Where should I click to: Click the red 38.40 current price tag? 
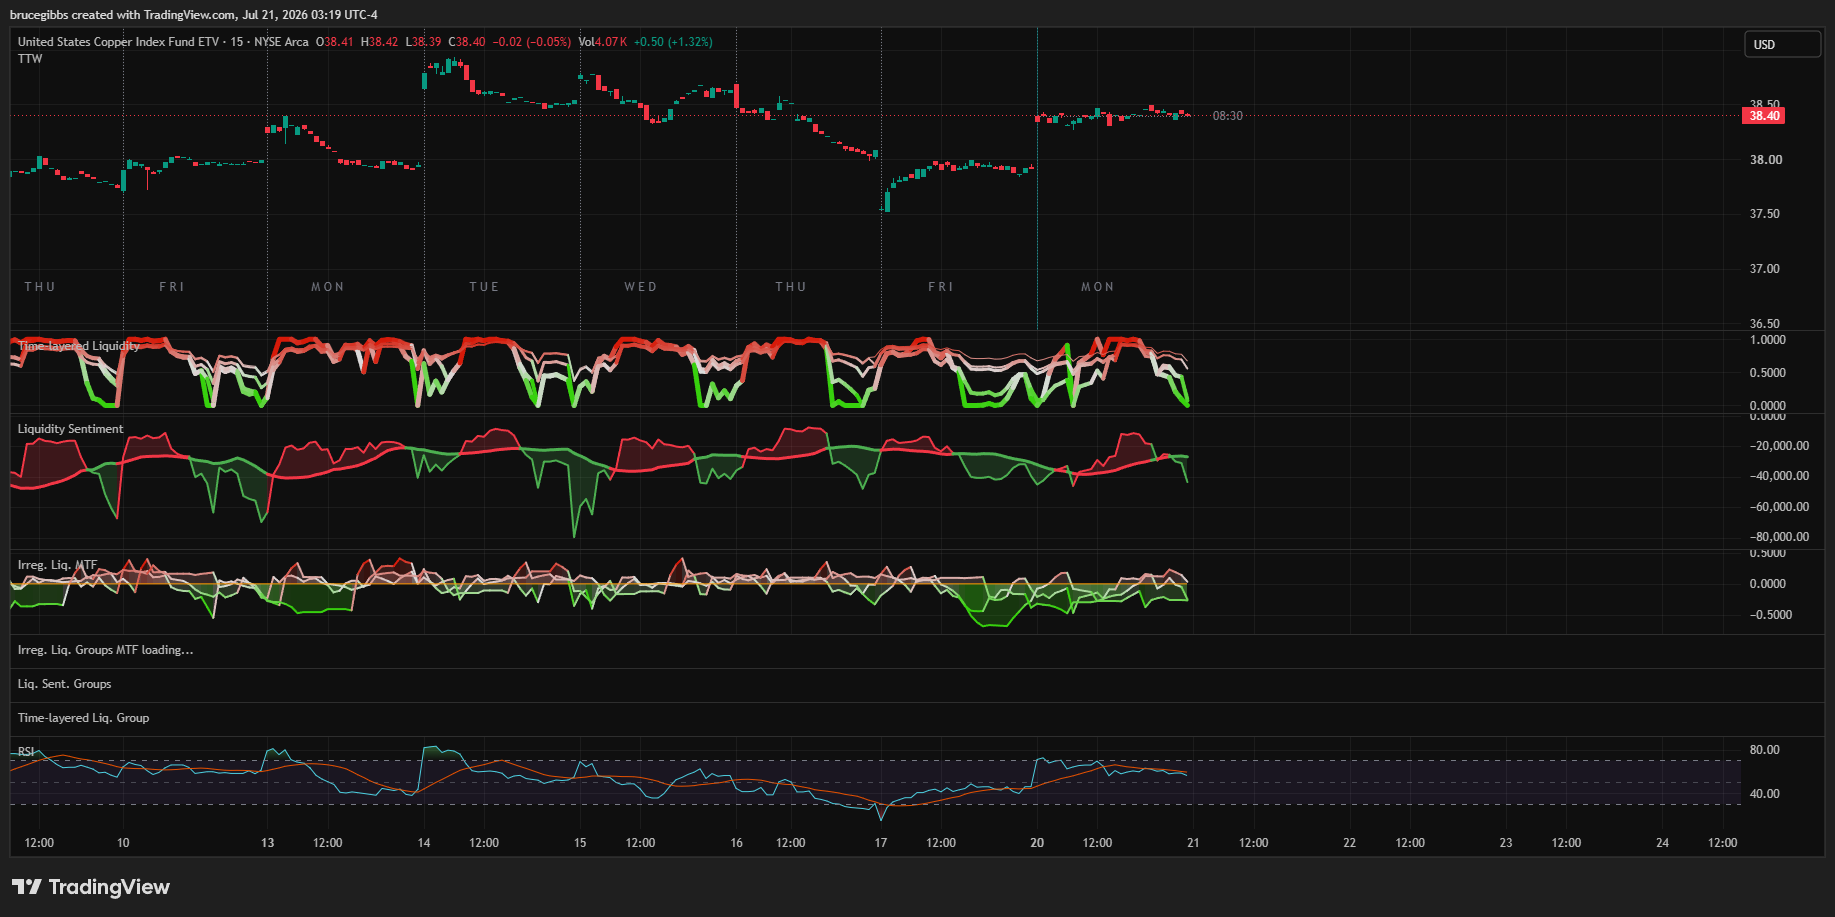[x=1765, y=116]
